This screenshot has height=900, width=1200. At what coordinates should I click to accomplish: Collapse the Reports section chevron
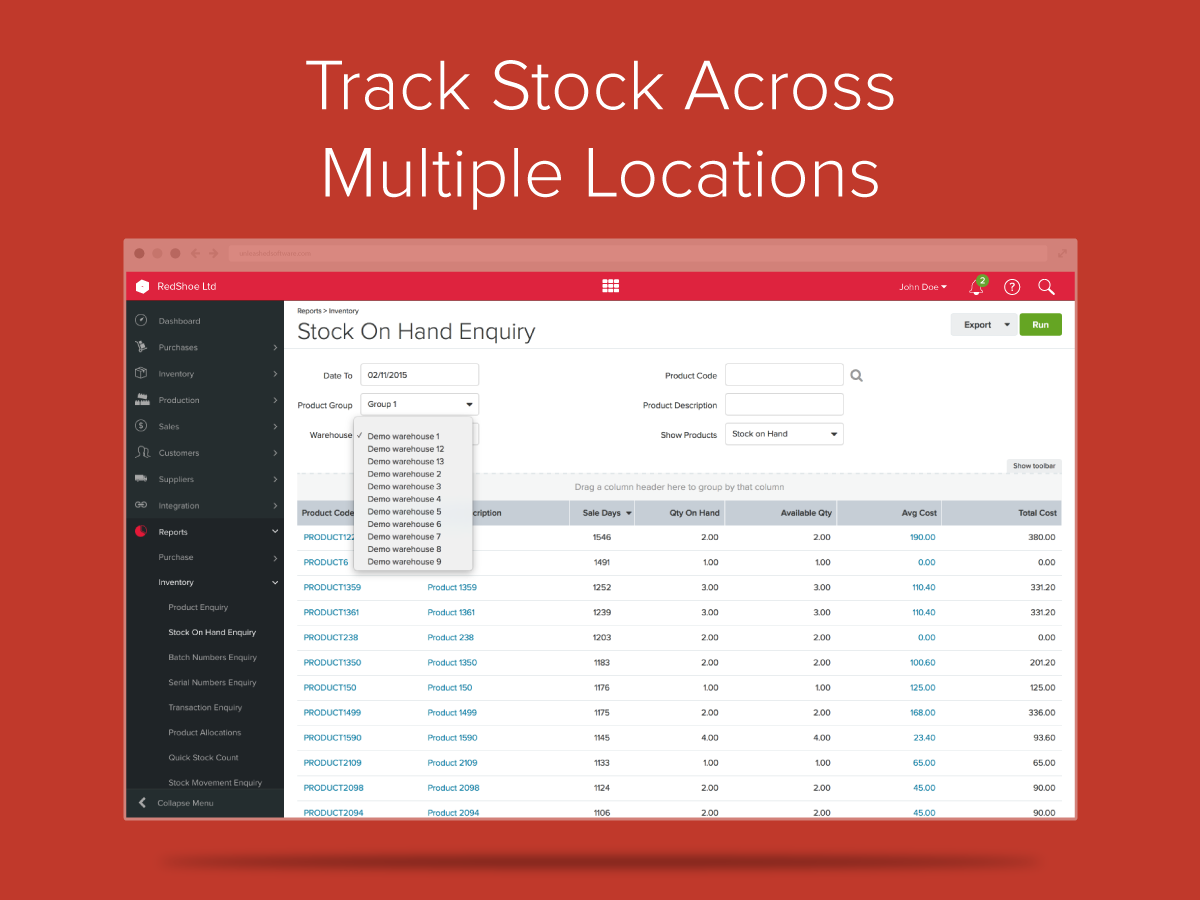275,532
